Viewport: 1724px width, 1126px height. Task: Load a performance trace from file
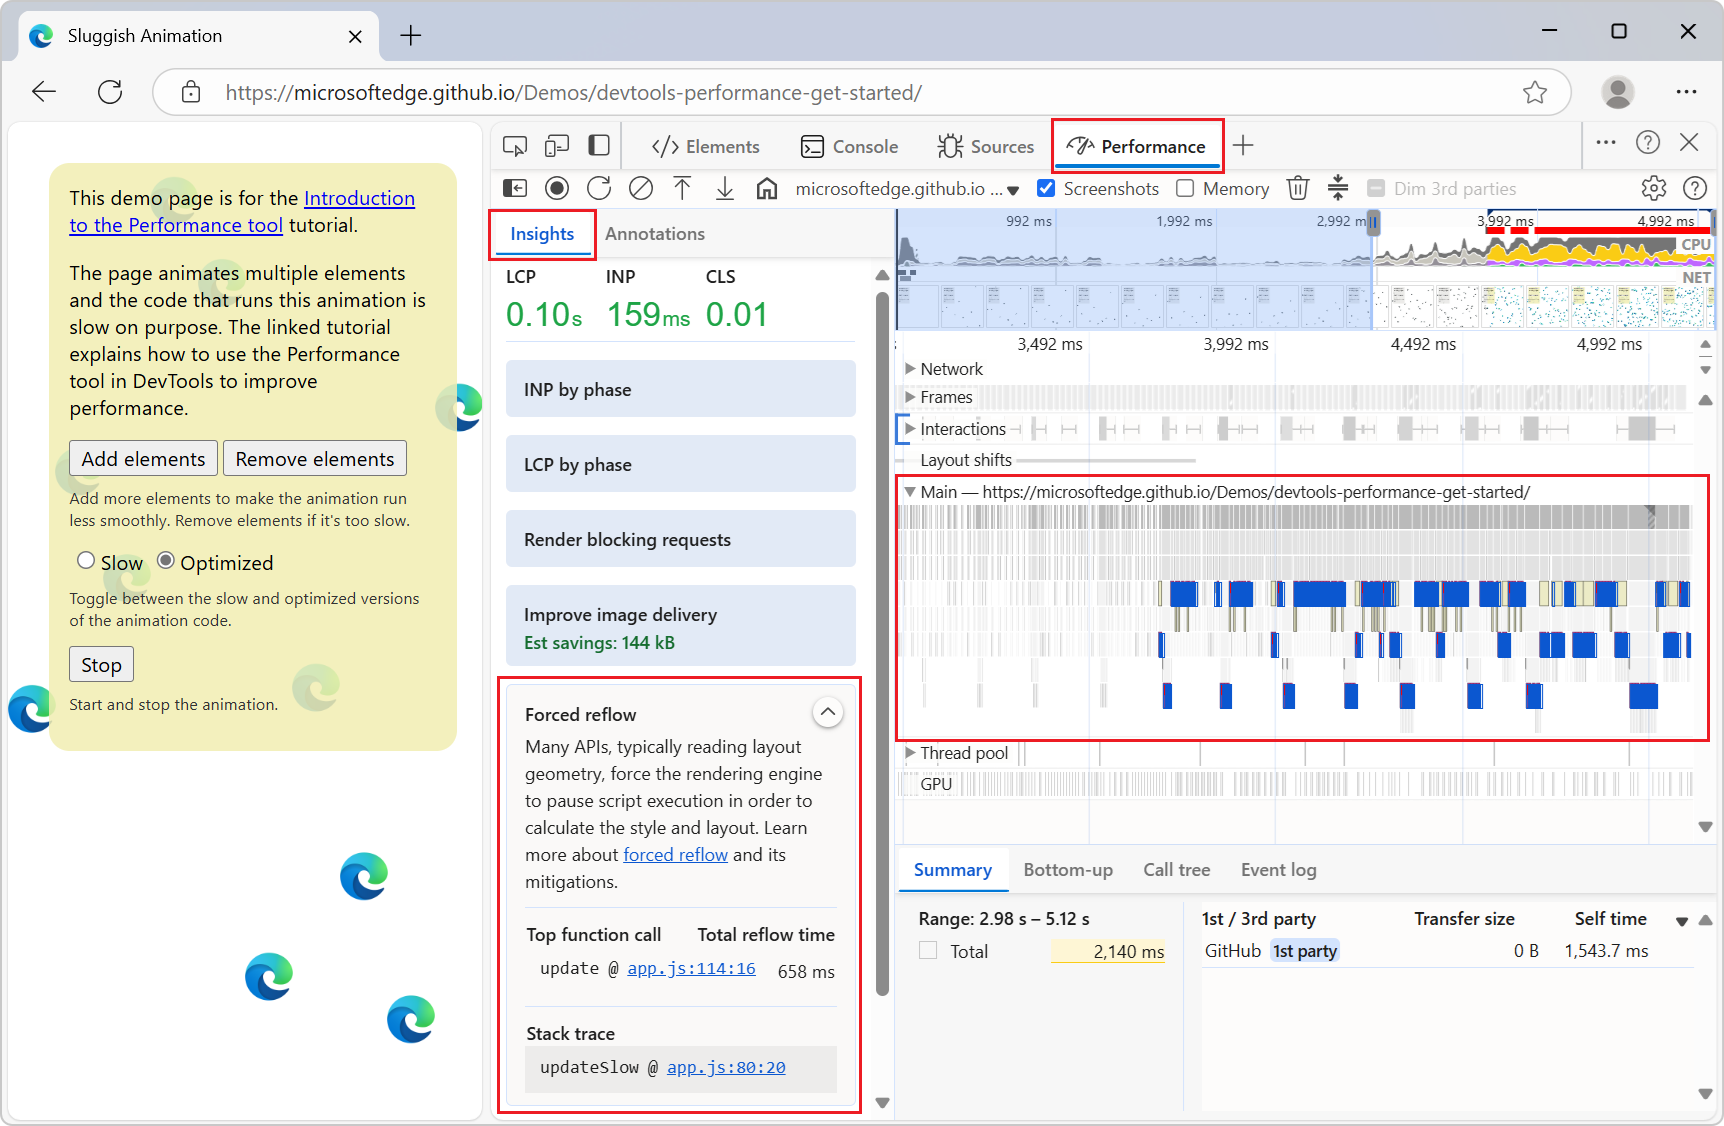[683, 188]
